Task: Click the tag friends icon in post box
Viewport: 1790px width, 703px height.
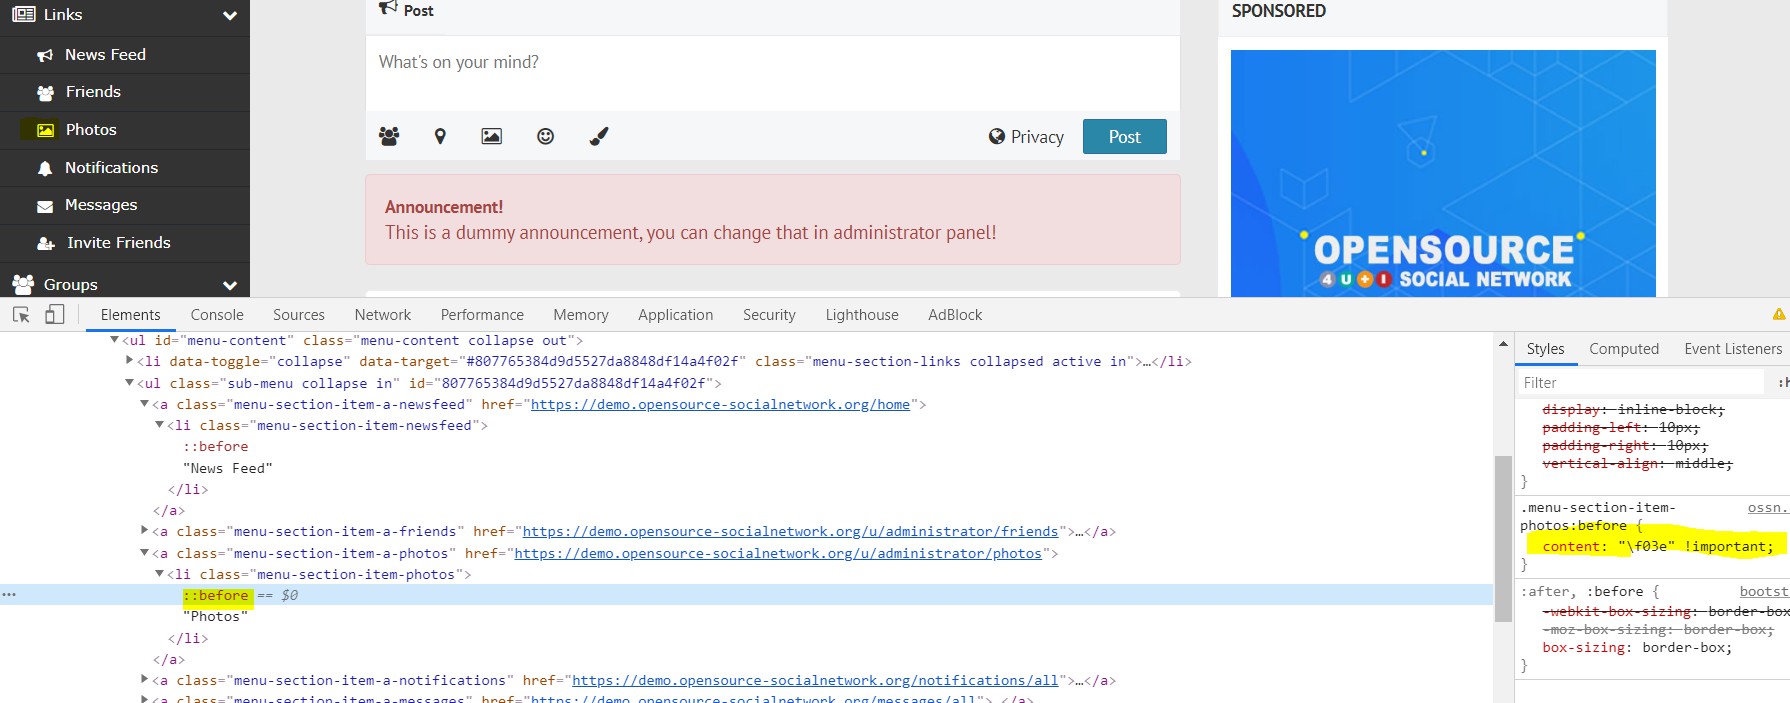Action: pos(389,136)
